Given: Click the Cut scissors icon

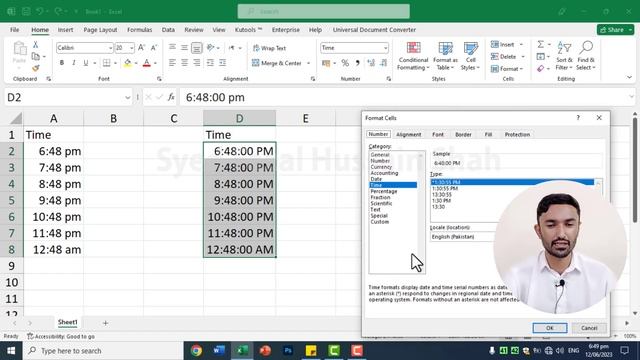Looking at the screenshot, I should pyautogui.click(x=36, y=44).
